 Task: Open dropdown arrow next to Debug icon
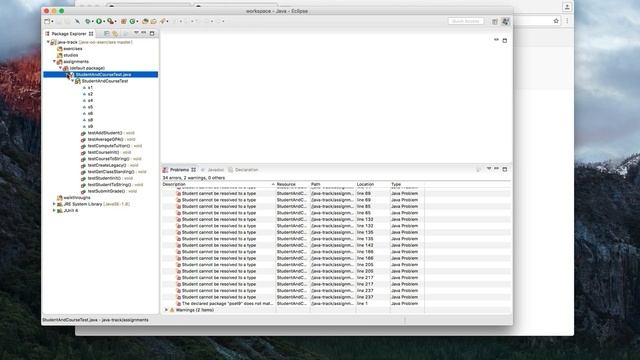click(93, 22)
